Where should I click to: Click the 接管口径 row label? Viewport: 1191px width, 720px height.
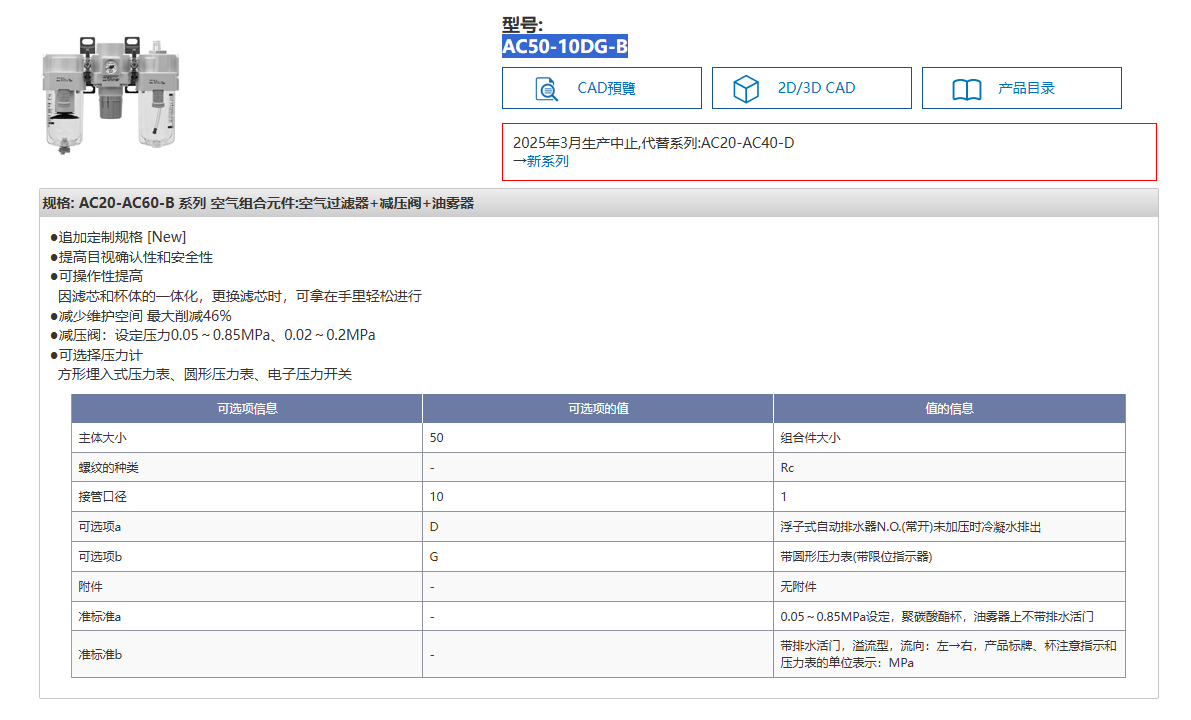(103, 497)
